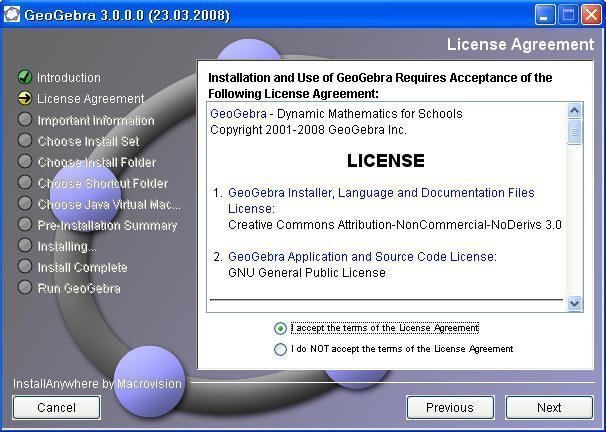Select 'I accept the terms' radio button

click(280, 328)
